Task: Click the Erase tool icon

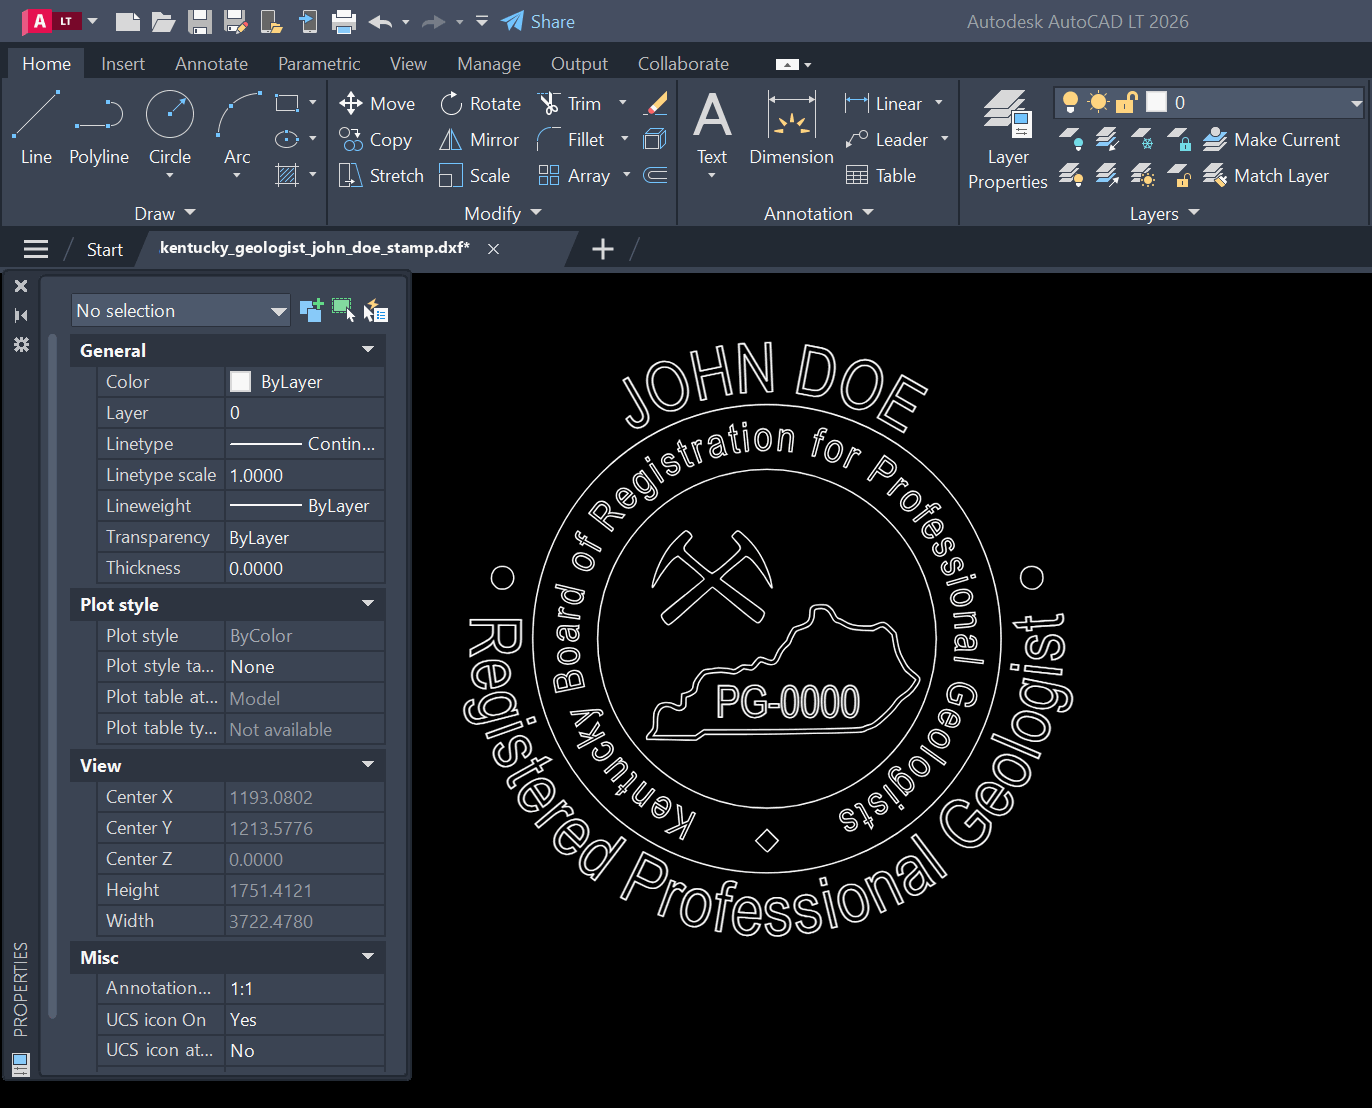Action: 656,103
